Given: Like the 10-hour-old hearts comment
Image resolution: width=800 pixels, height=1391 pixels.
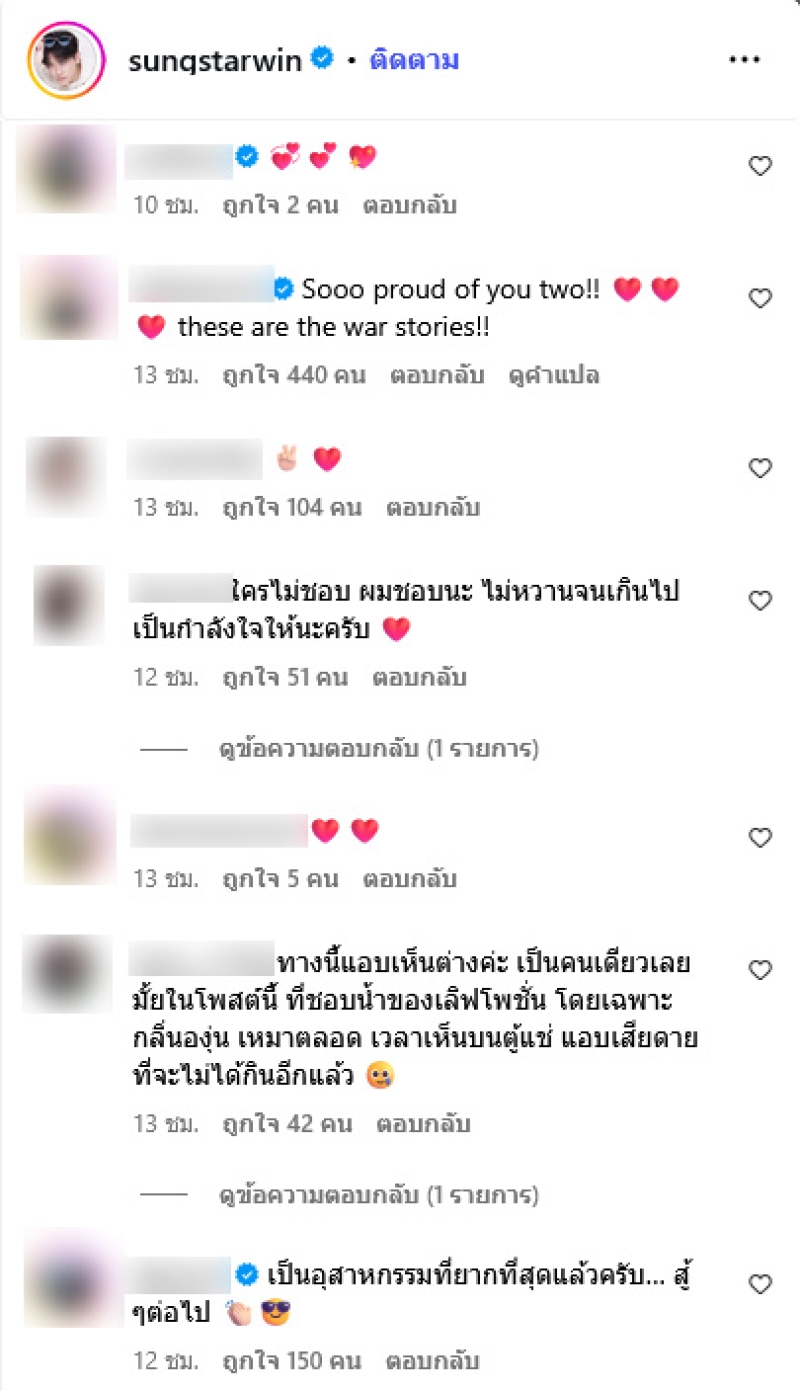Looking at the screenshot, I should click(761, 166).
